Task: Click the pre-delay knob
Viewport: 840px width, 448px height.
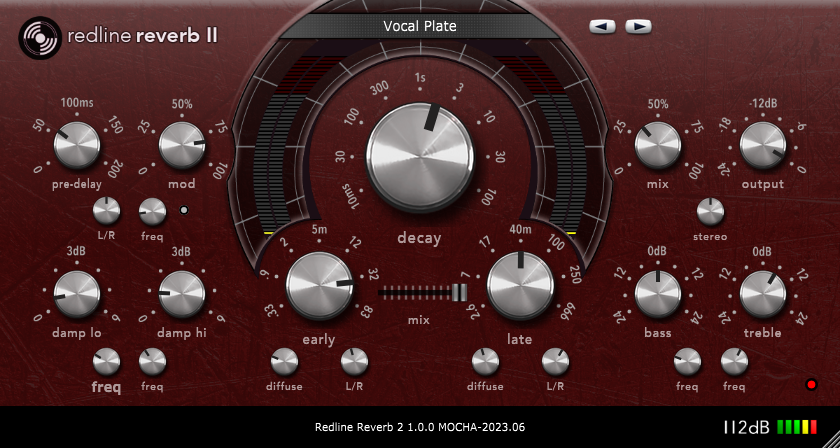Action: (x=77, y=145)
